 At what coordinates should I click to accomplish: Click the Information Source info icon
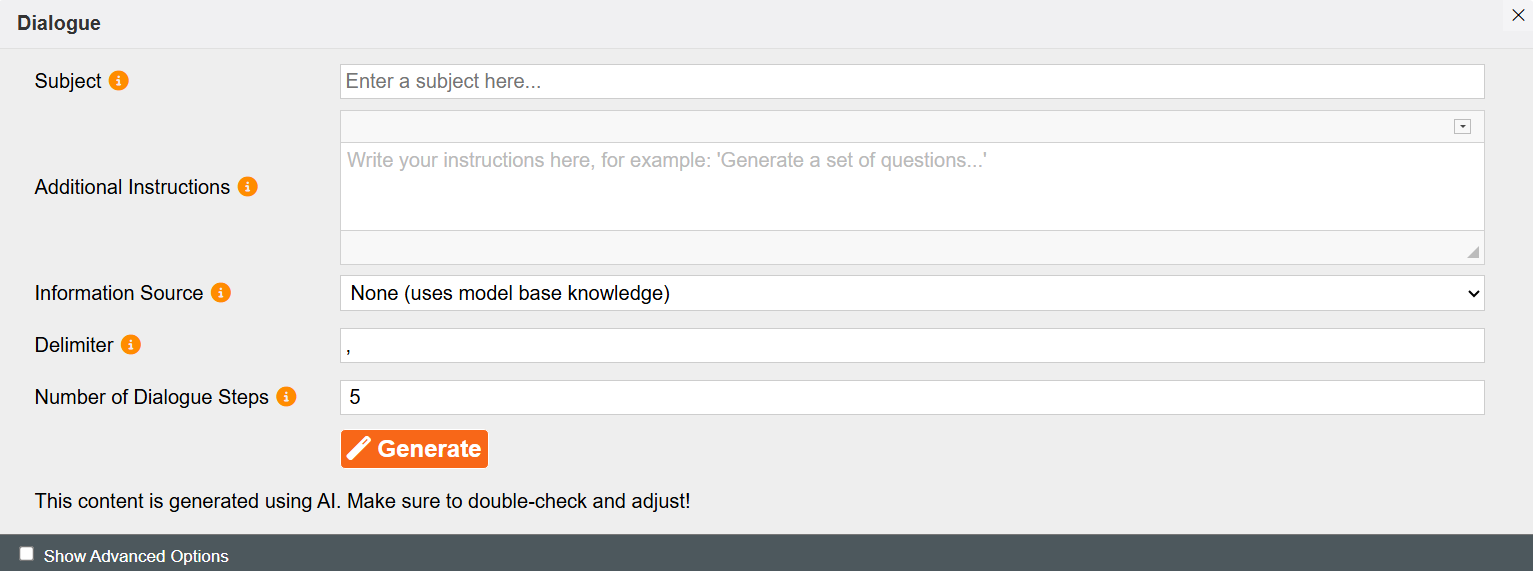point(221,293)
